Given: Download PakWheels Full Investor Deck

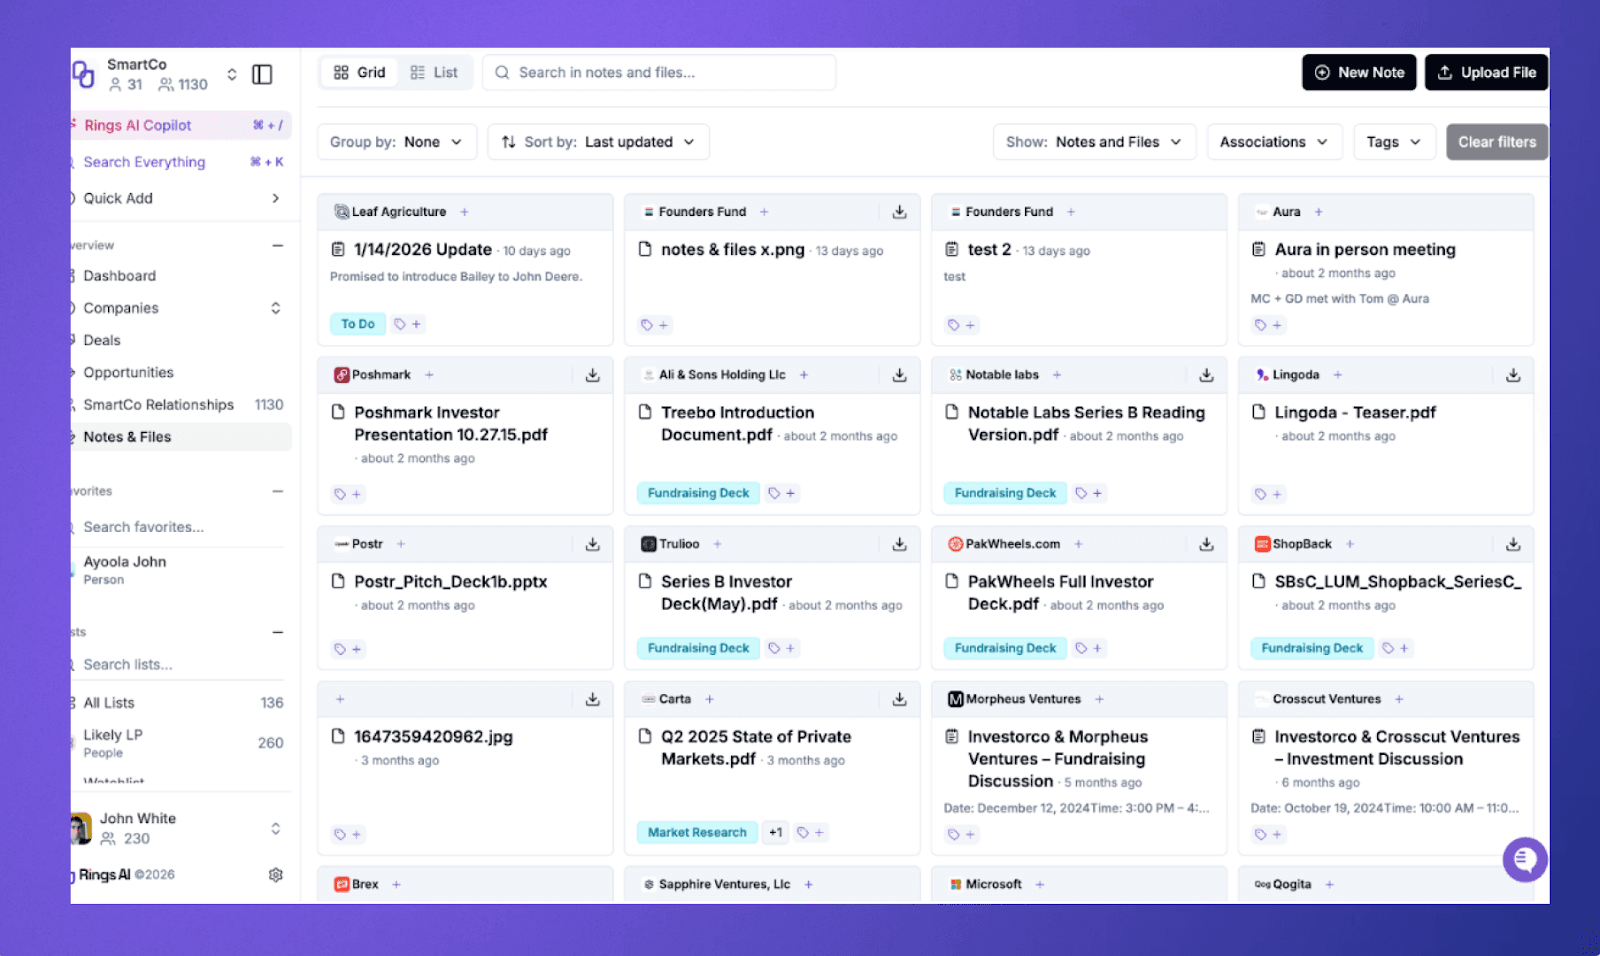Looking at the screenshot, I should (1206, 544).
